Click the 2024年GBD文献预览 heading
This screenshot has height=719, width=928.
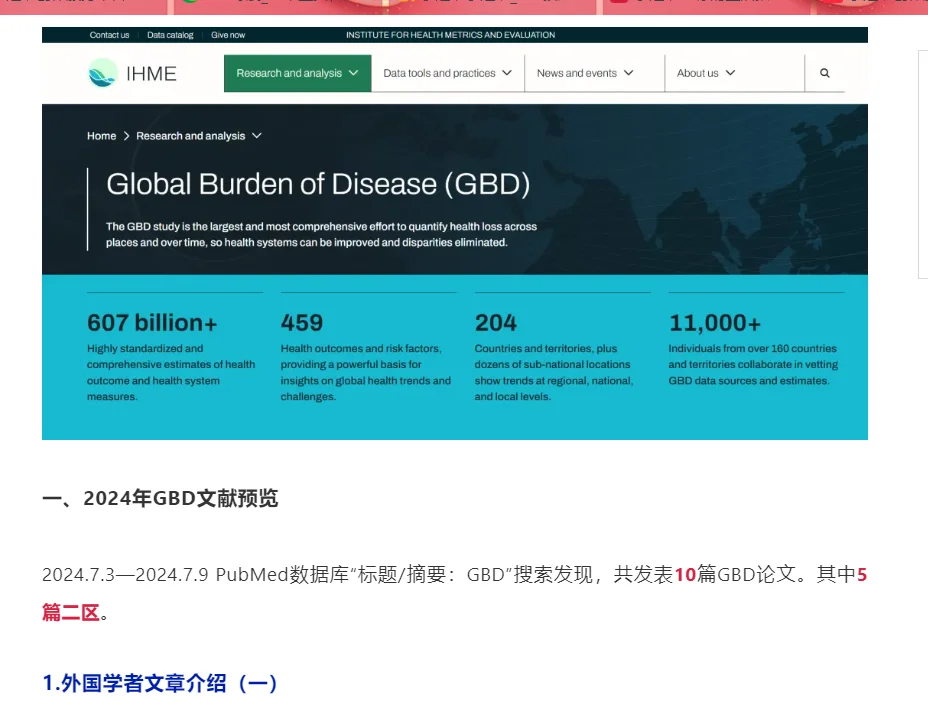click(x=160, y=498)
